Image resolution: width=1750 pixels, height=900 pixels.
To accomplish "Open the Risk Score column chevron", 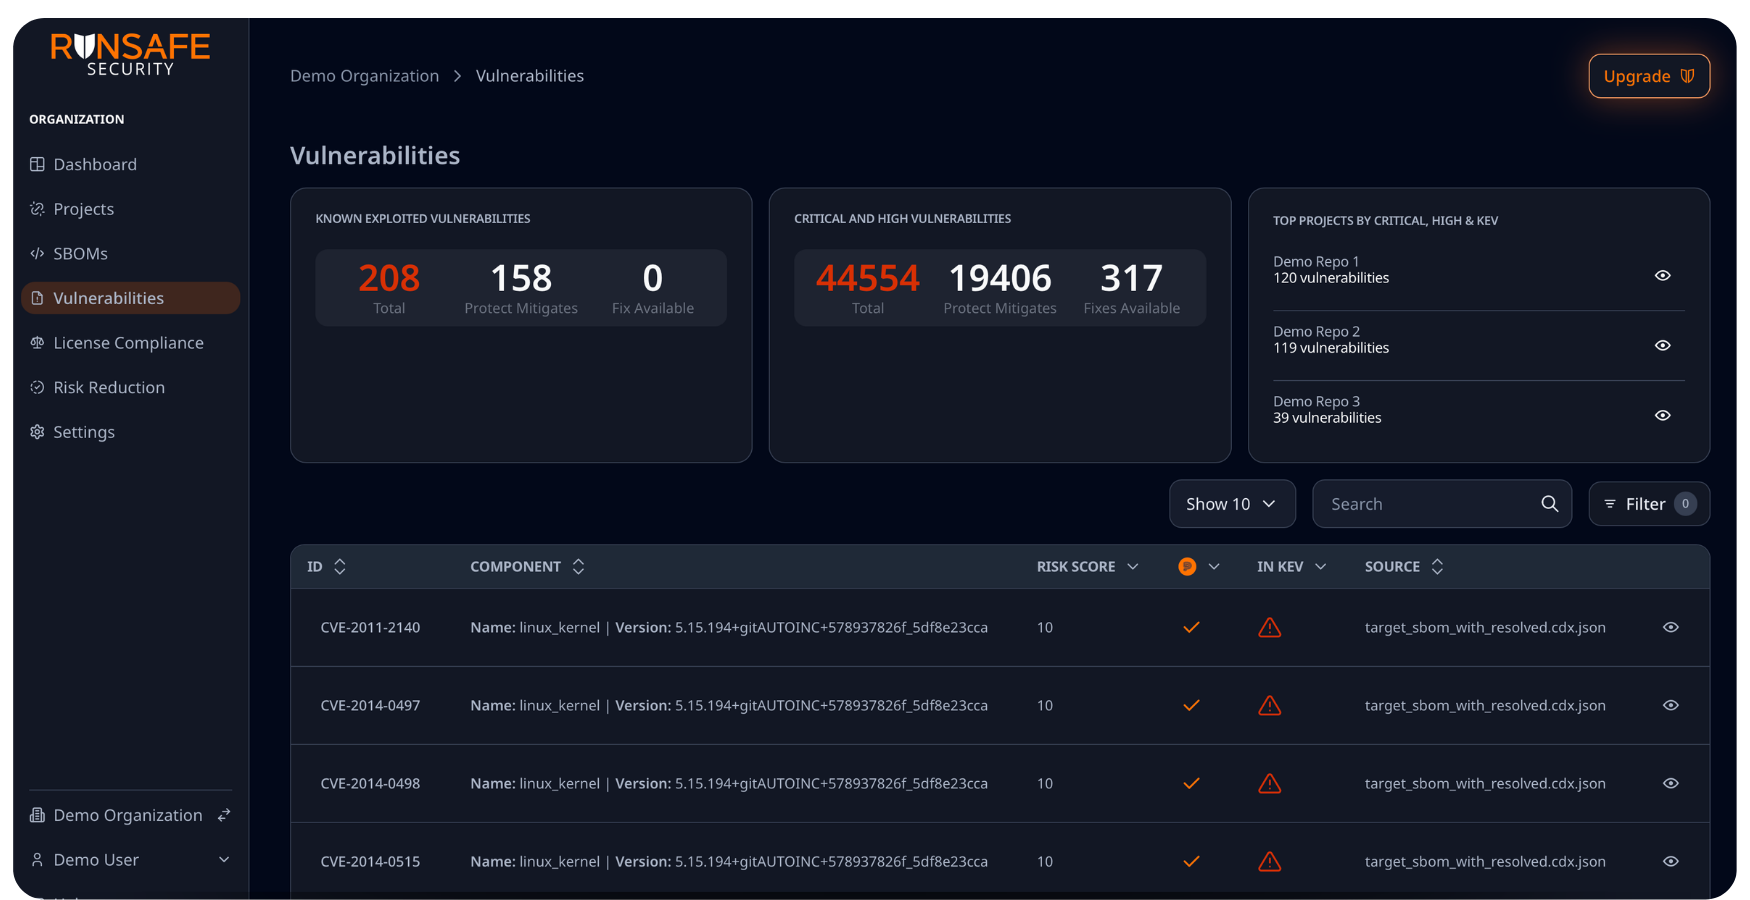I will [1133, 567].
